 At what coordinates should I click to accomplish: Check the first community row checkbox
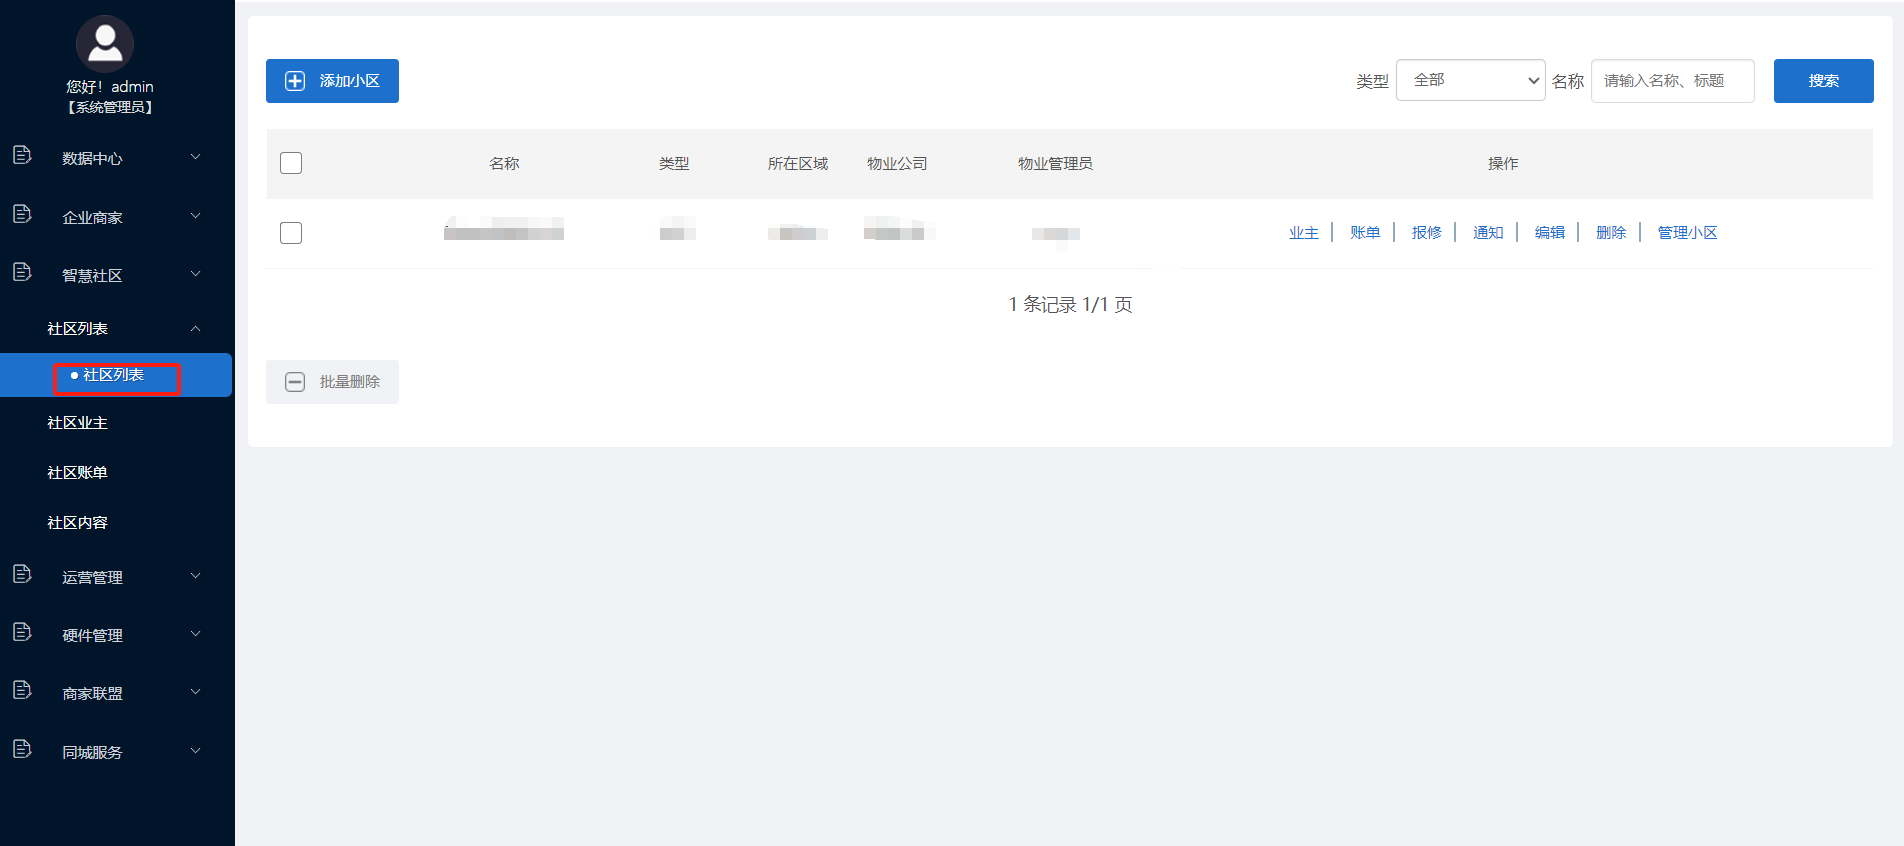(x=291, y=233)
